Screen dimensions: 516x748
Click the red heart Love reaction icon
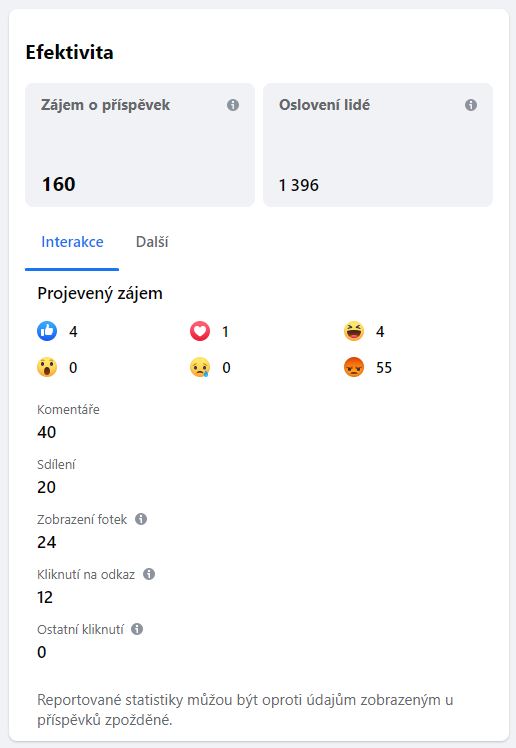(x=200, y=331)
